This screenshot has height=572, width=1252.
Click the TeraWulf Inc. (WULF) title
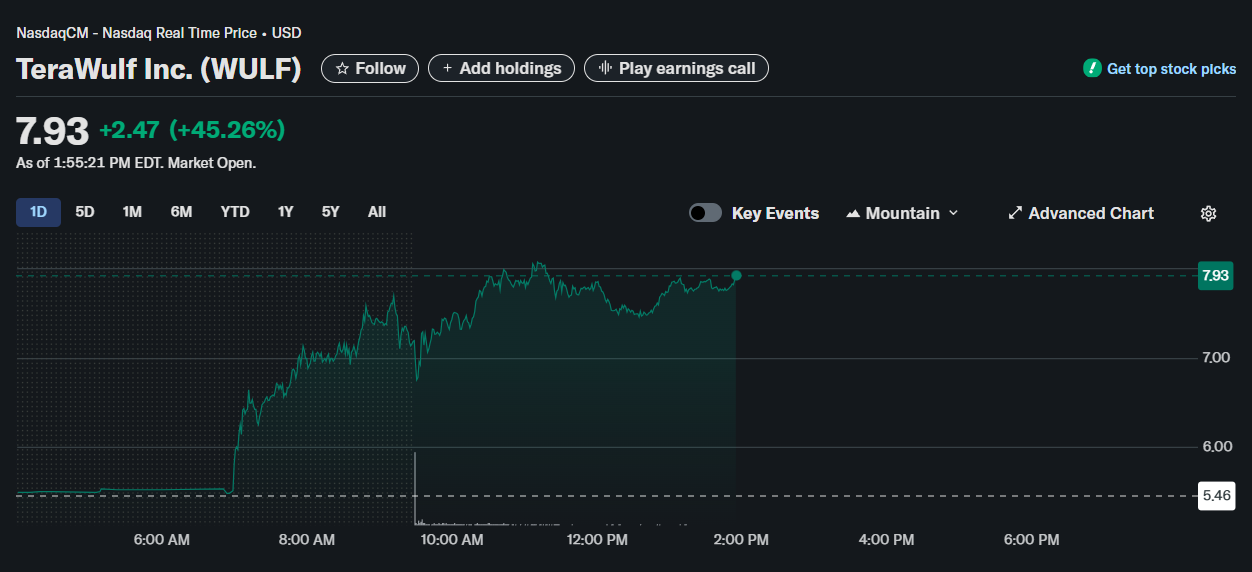click(159, 69)
